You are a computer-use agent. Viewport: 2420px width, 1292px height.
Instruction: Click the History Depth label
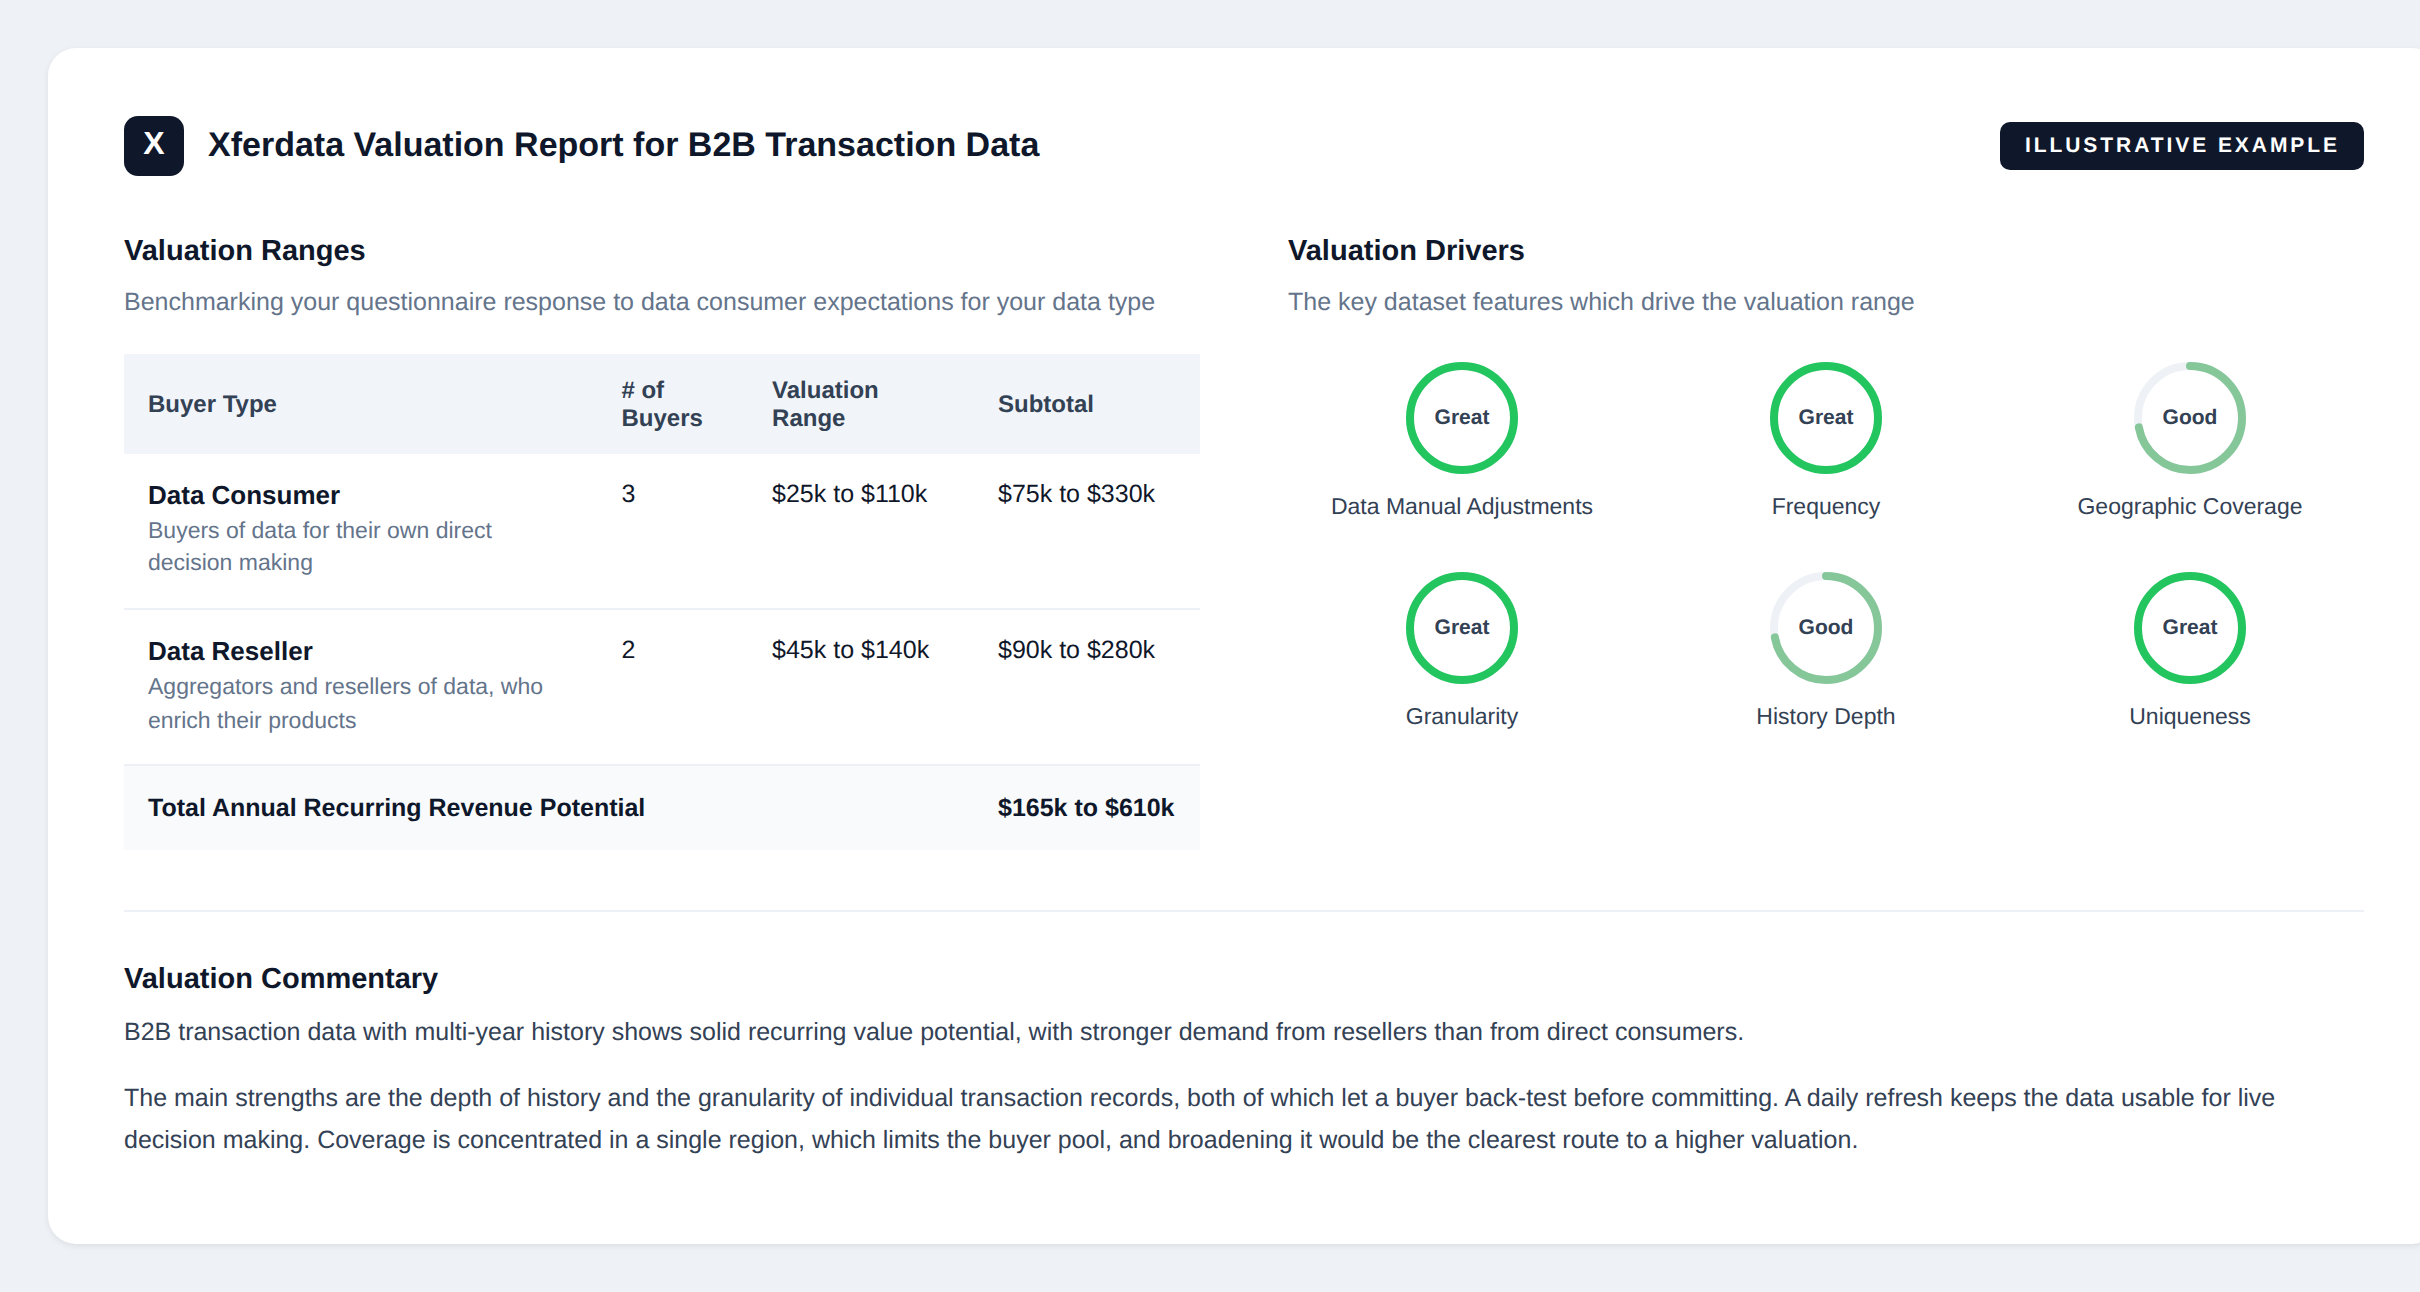pos(1826,717)
